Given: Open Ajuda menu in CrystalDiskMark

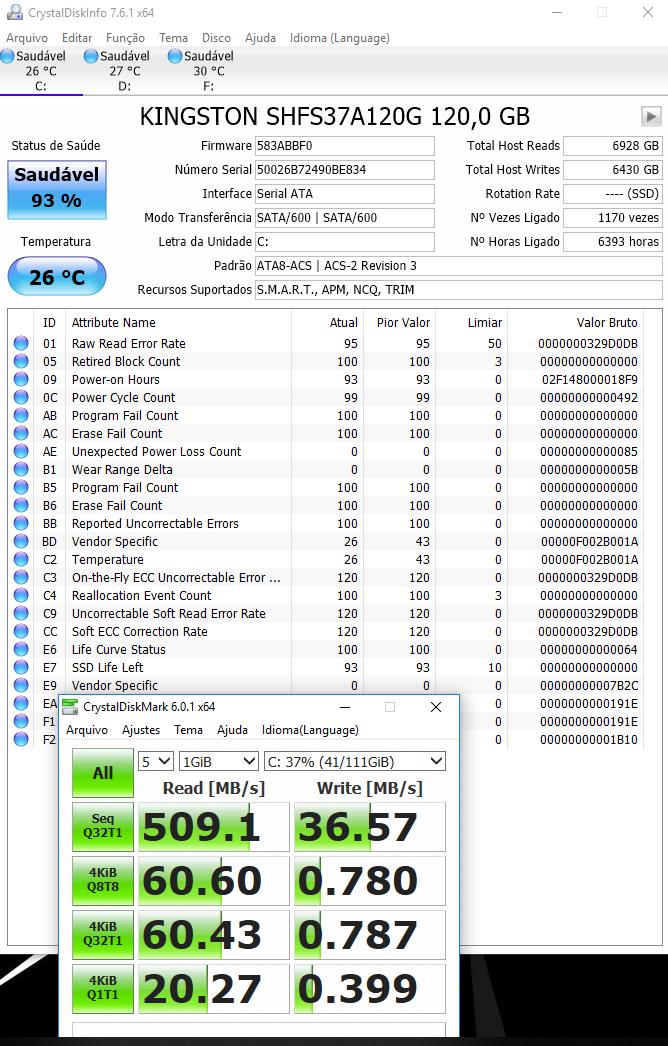Looking at the screenshot, I should click(232, 730).
